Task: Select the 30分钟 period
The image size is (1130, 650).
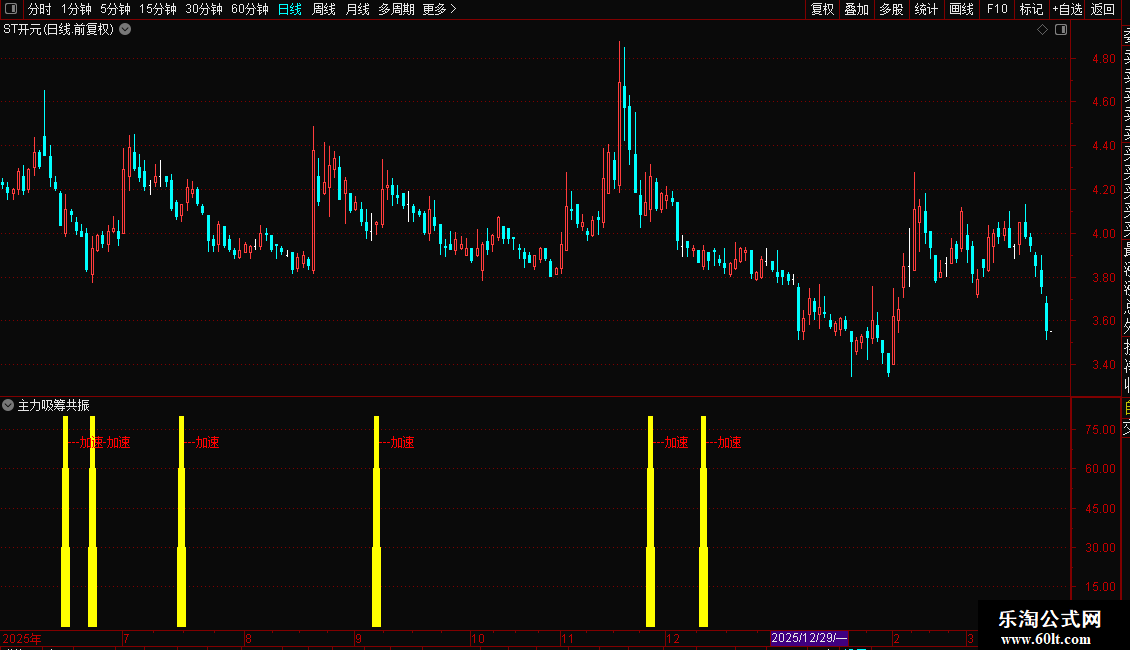Action: coord(204,9)
